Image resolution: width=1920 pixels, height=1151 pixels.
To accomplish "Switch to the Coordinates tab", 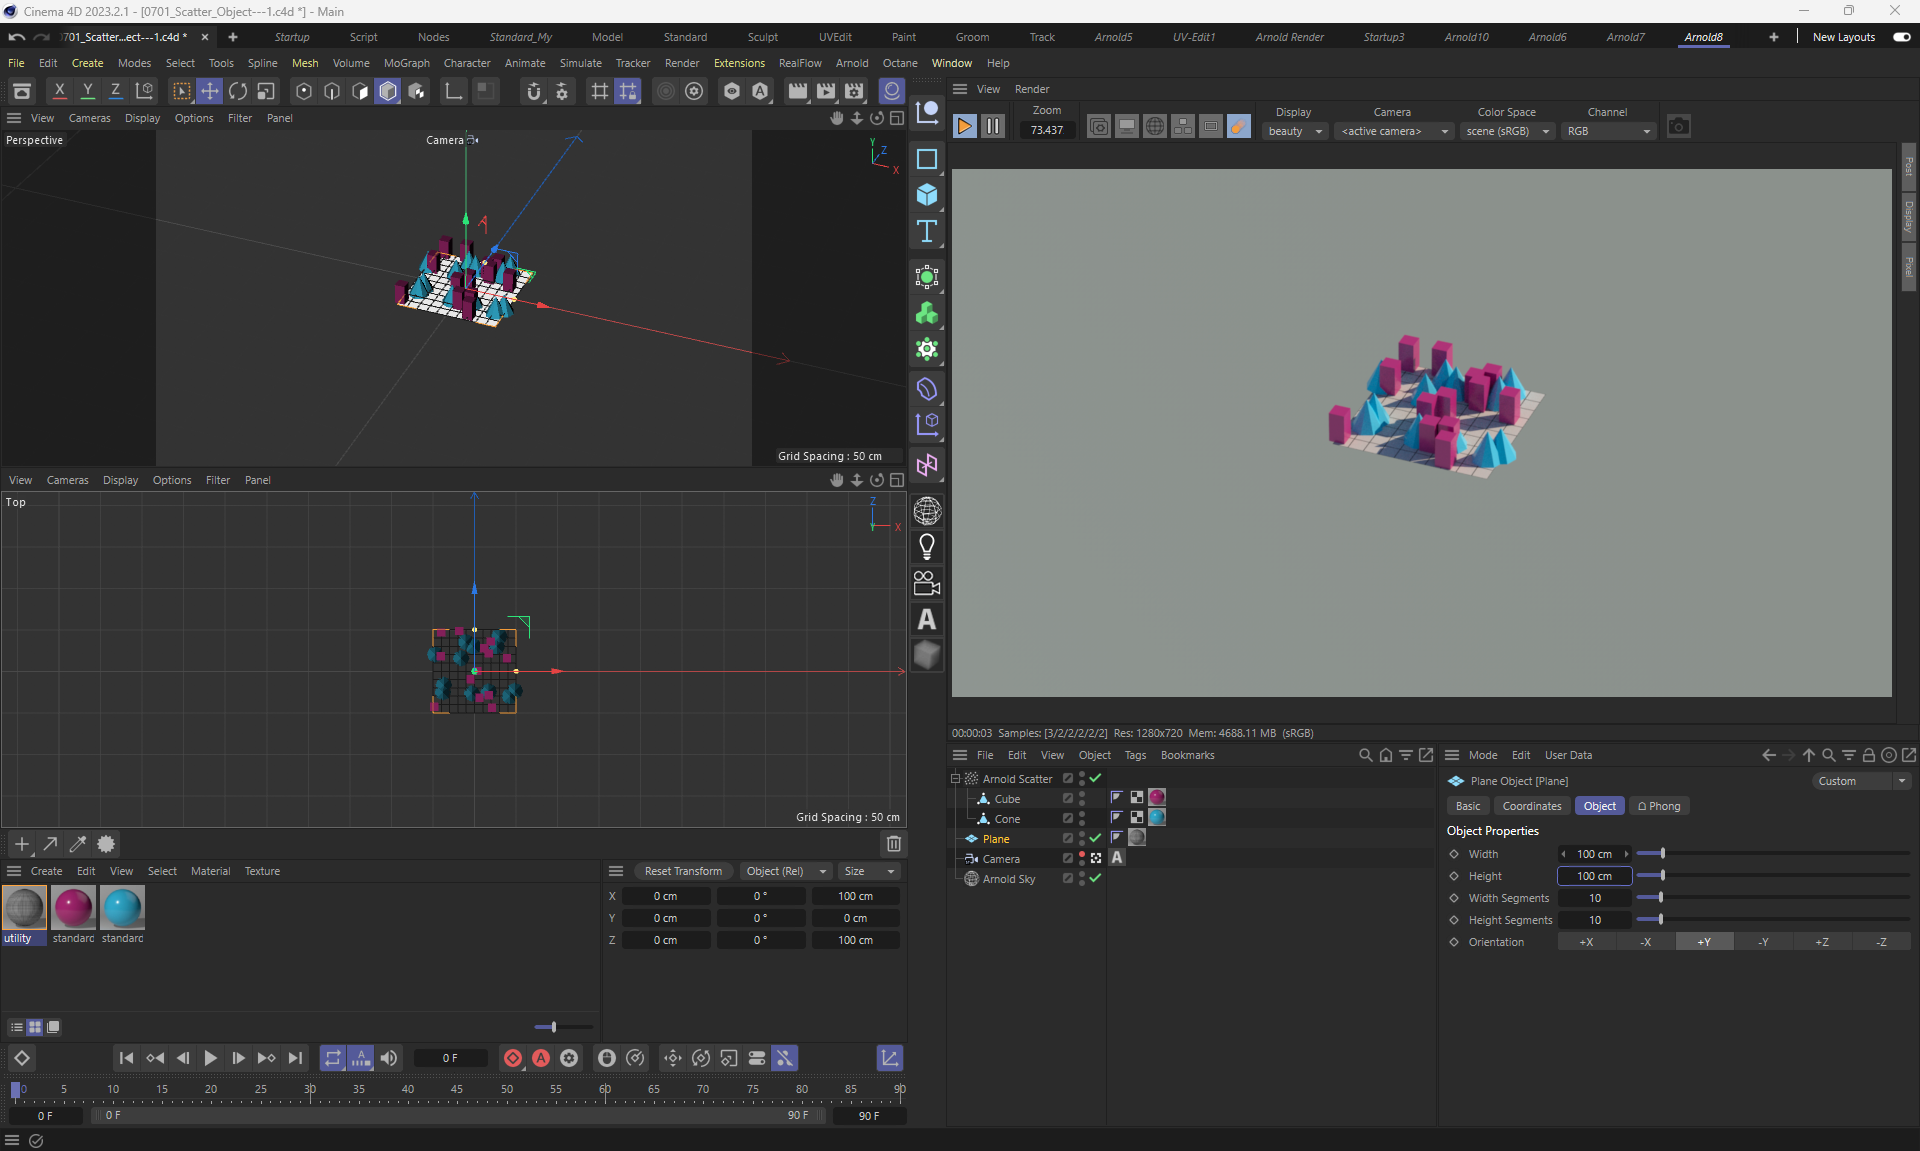I will [1531, 806].
